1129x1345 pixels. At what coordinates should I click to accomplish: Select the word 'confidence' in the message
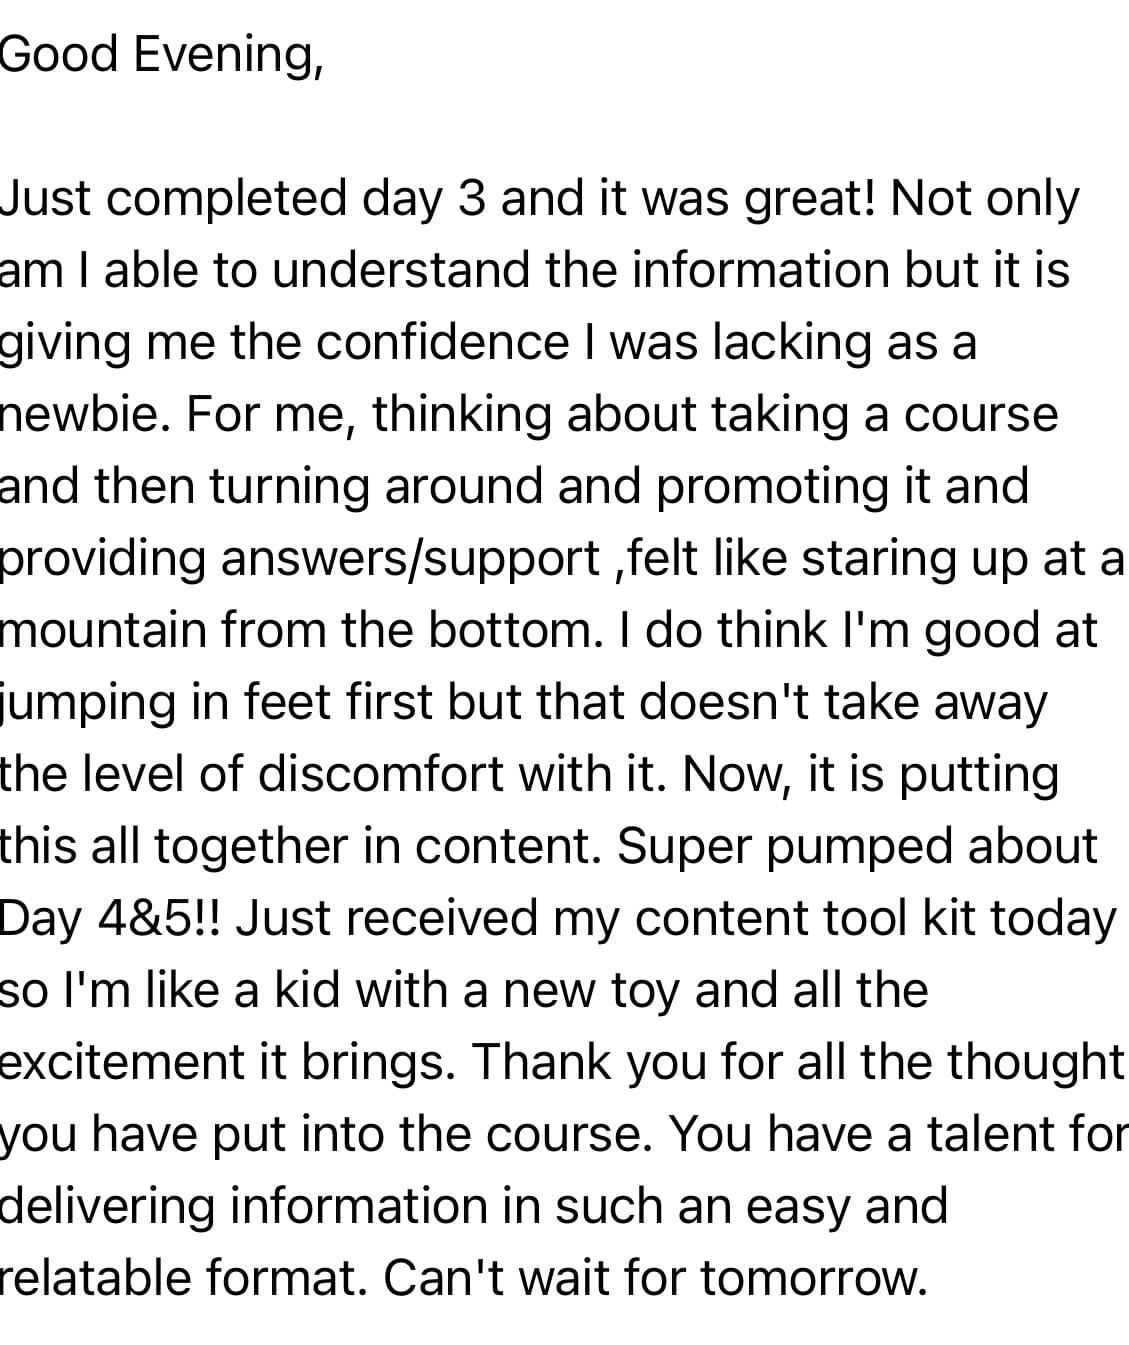[444, 343]
